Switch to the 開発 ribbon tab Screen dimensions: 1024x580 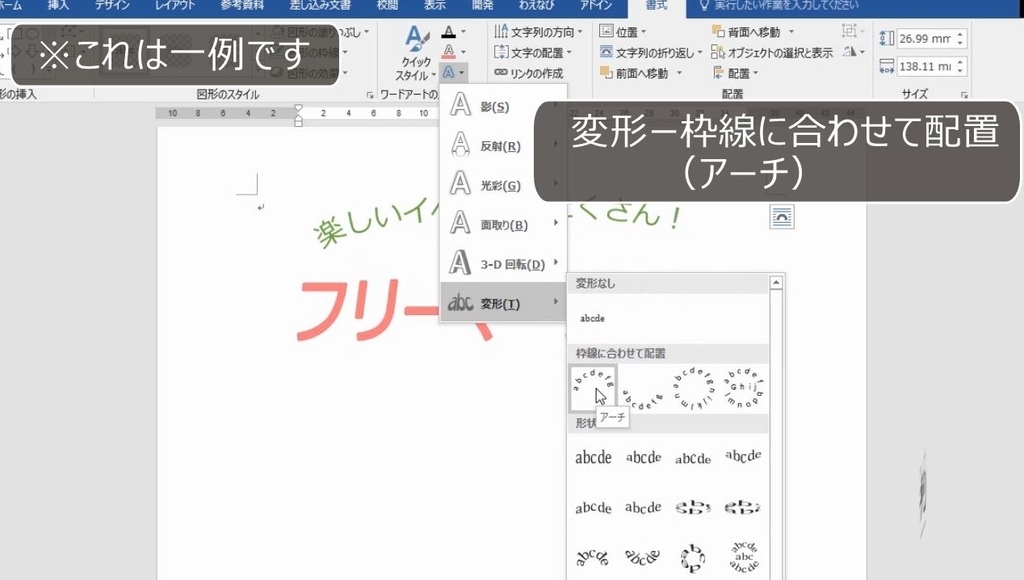click(483, 5)
